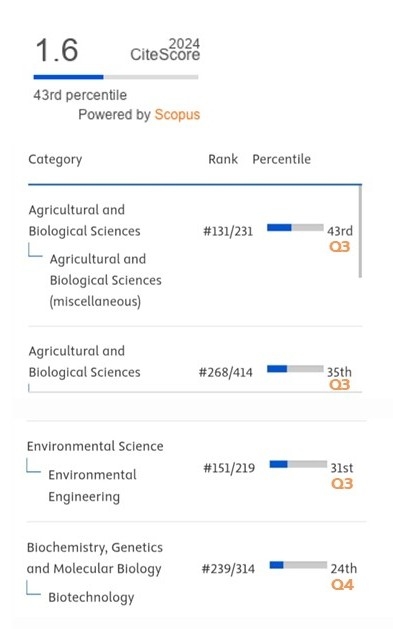Click the Category column header
The image size is (393, 629).
[x=55, y=160]
